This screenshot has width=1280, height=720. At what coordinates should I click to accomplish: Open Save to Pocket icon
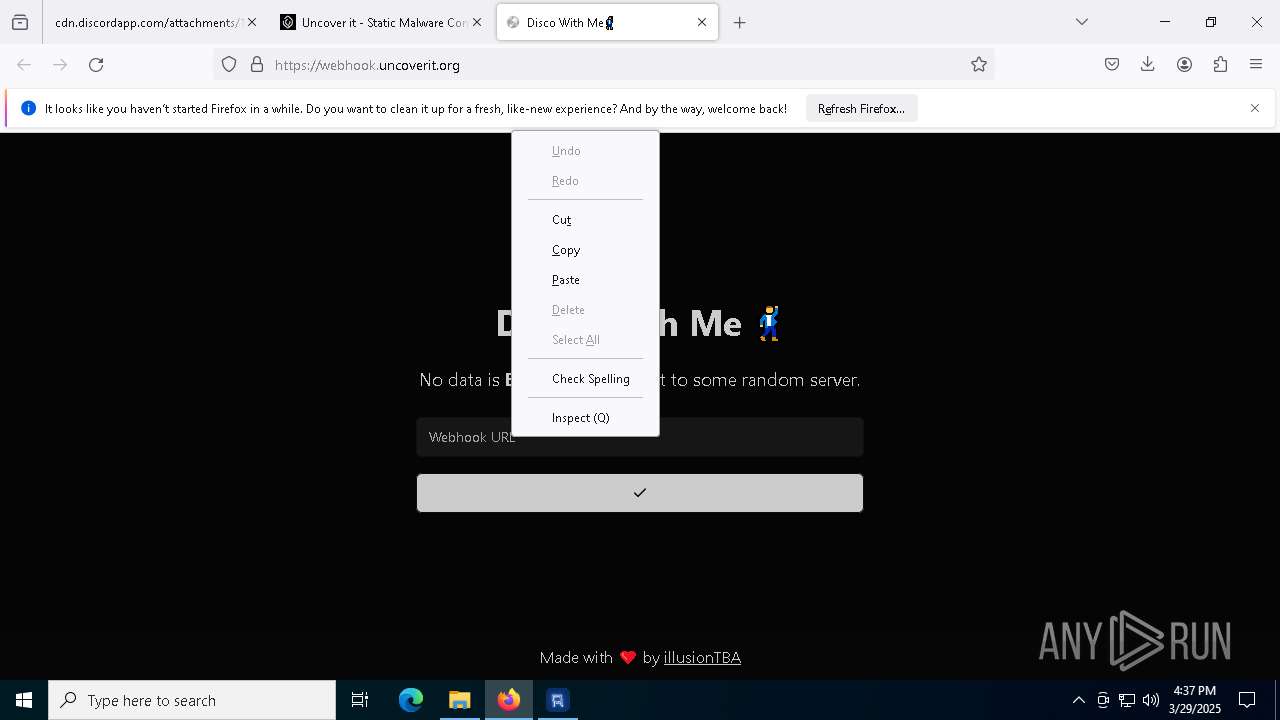[x=1112, y=65]
